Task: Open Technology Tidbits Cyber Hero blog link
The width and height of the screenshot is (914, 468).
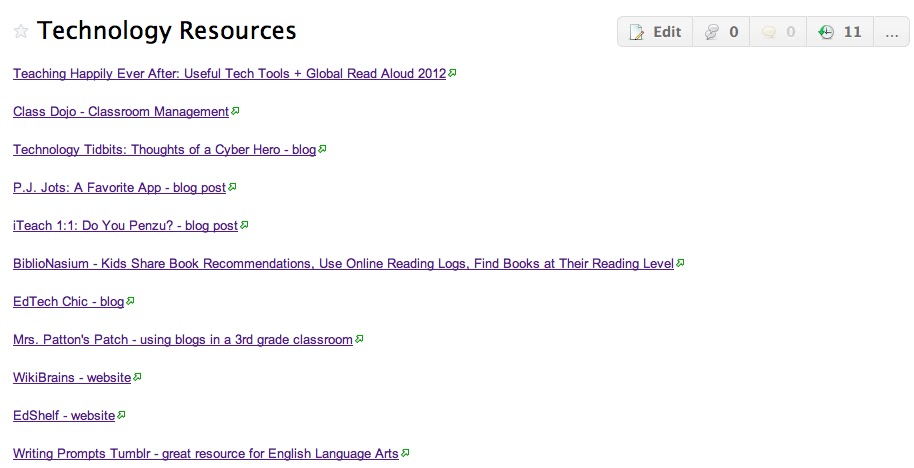Action: click(164, 150)
